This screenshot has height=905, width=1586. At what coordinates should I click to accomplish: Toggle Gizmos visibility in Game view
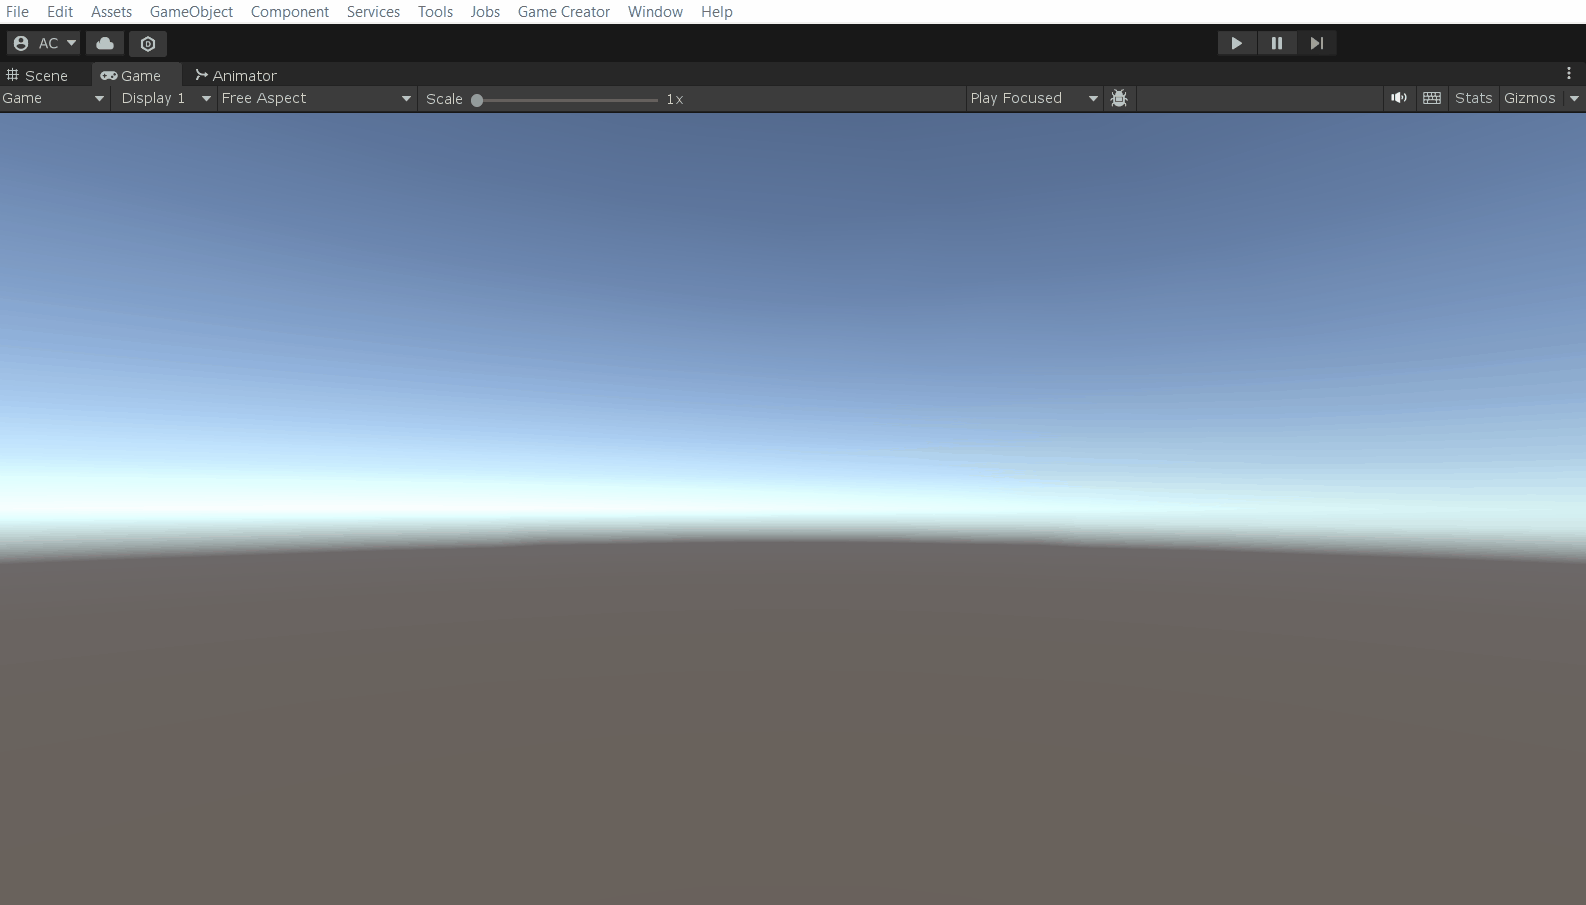pos(1529,98)
